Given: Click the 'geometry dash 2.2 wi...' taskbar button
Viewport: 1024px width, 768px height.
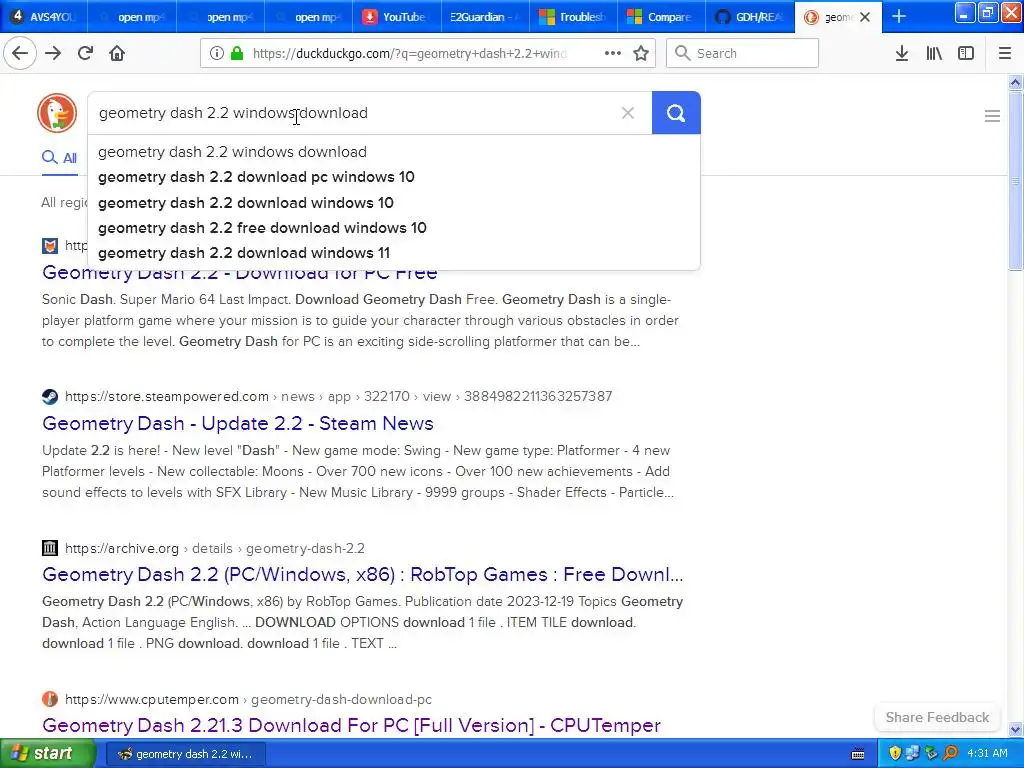Looking at the screenshot, I should pyautogui.click(x=185, y=754).
